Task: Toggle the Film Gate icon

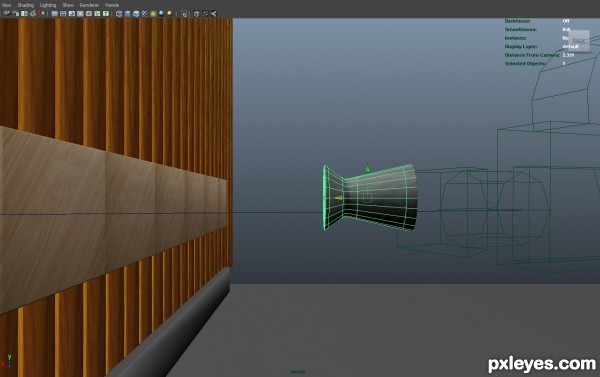Action: point(63,14)
